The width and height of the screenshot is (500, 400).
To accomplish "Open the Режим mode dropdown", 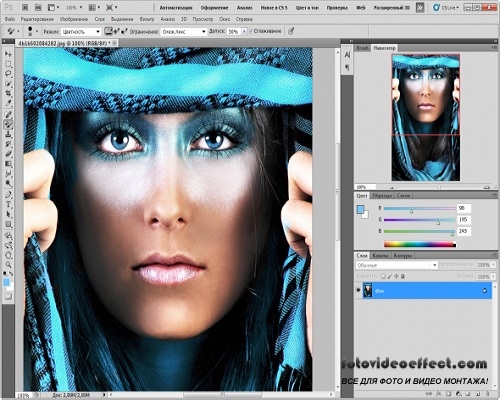I will coord(81,32).
